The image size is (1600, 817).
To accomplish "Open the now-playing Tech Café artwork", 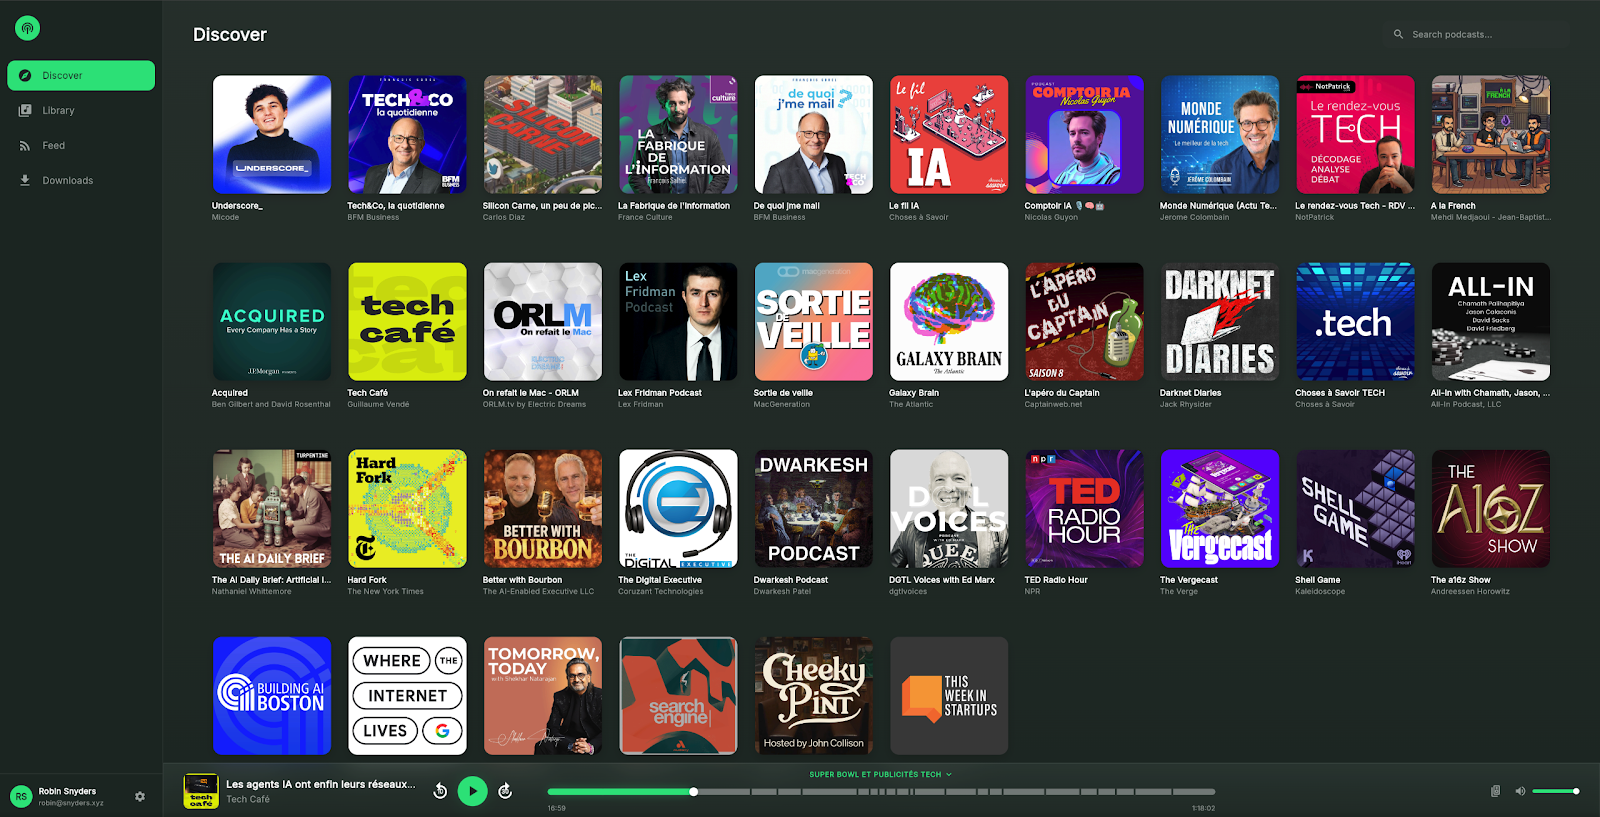I will pos(201,791).
